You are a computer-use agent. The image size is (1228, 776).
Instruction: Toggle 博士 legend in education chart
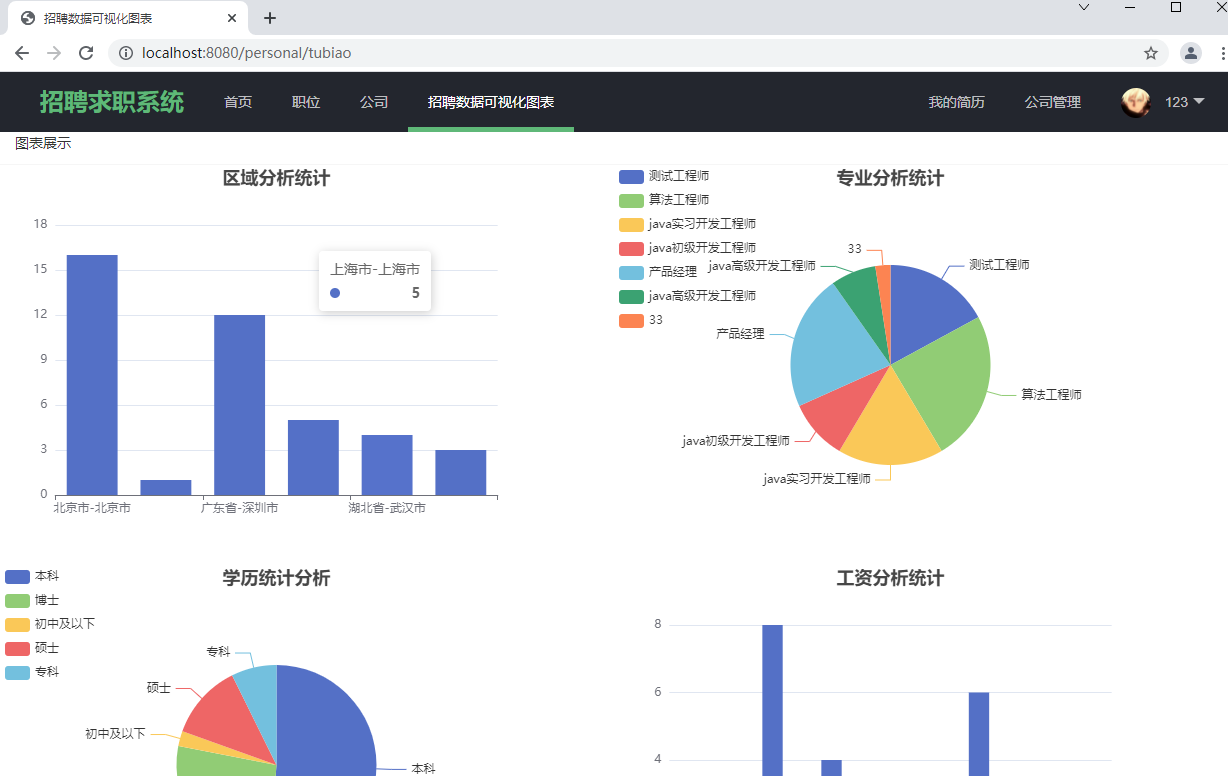(32, 600)
